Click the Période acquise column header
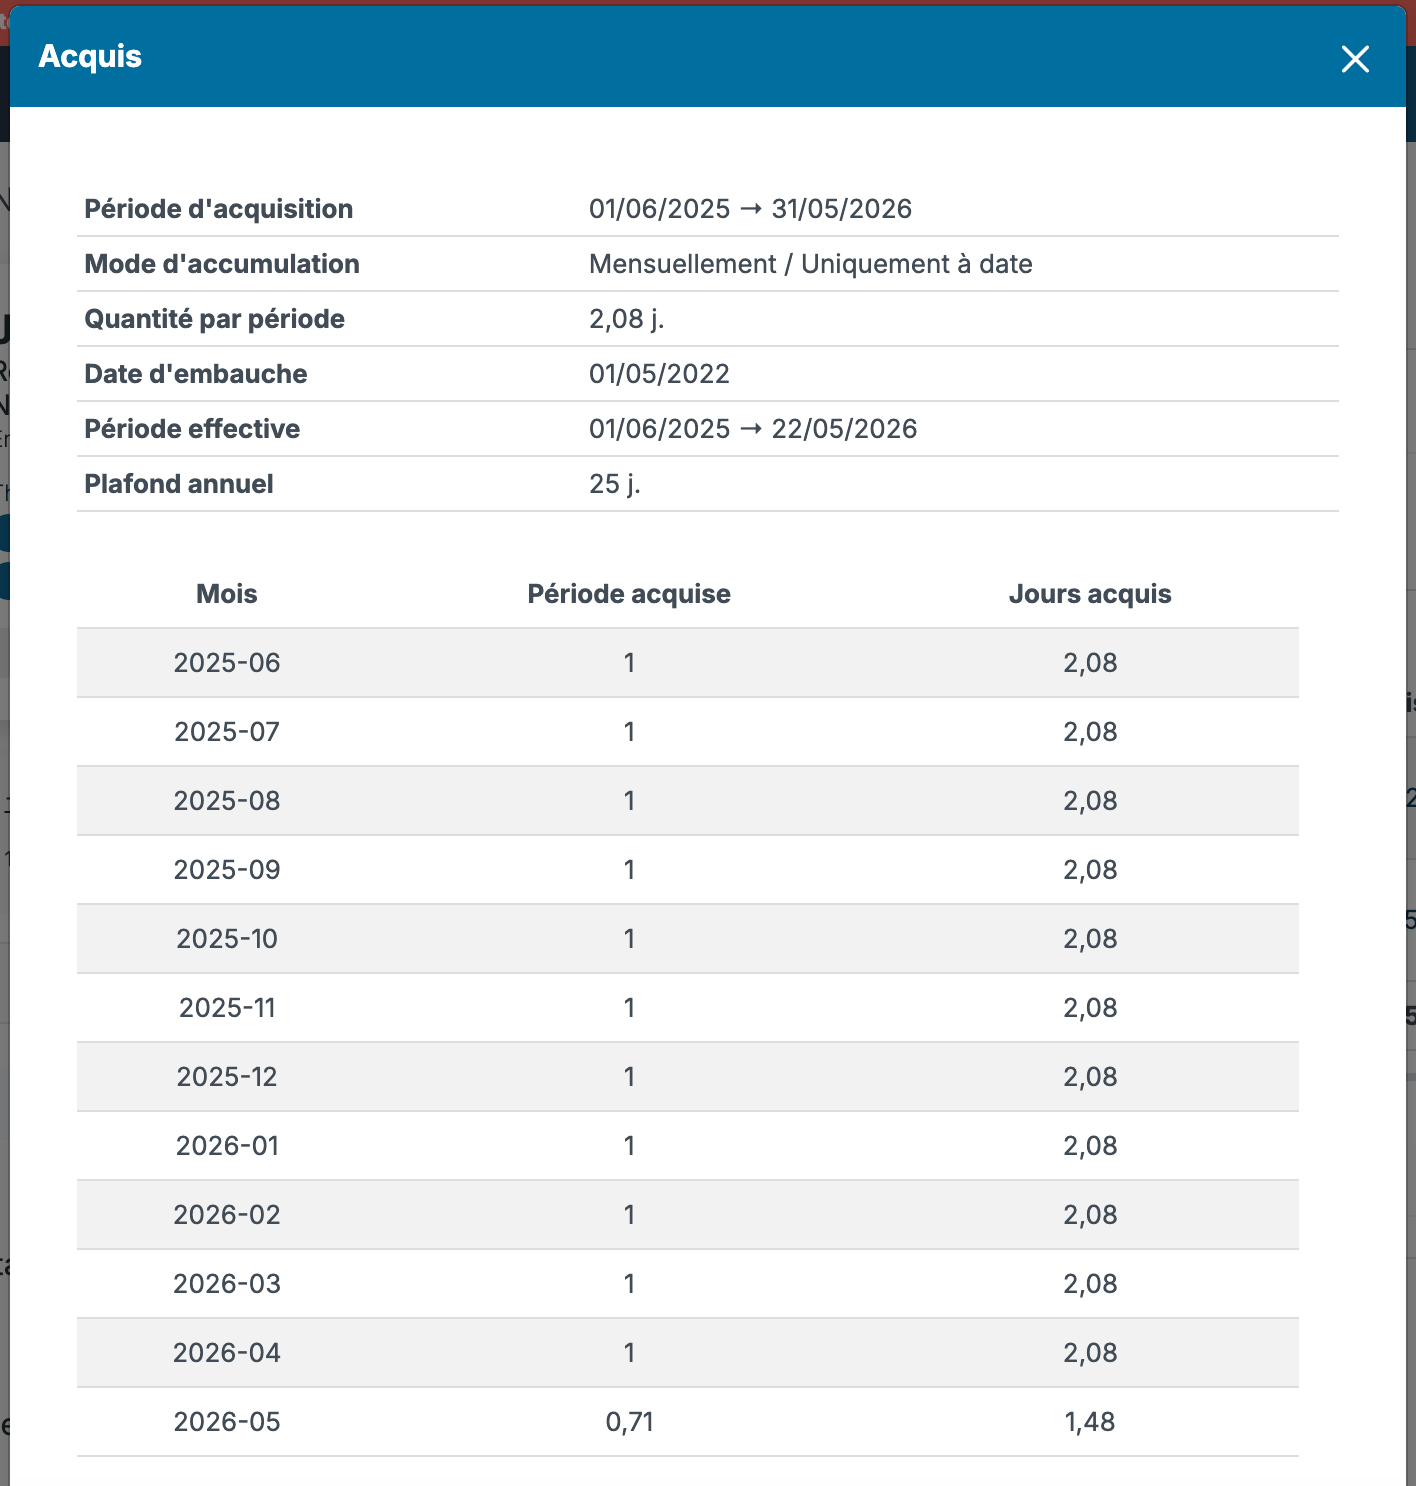1416x1486 pixels. tap(629, 594)
